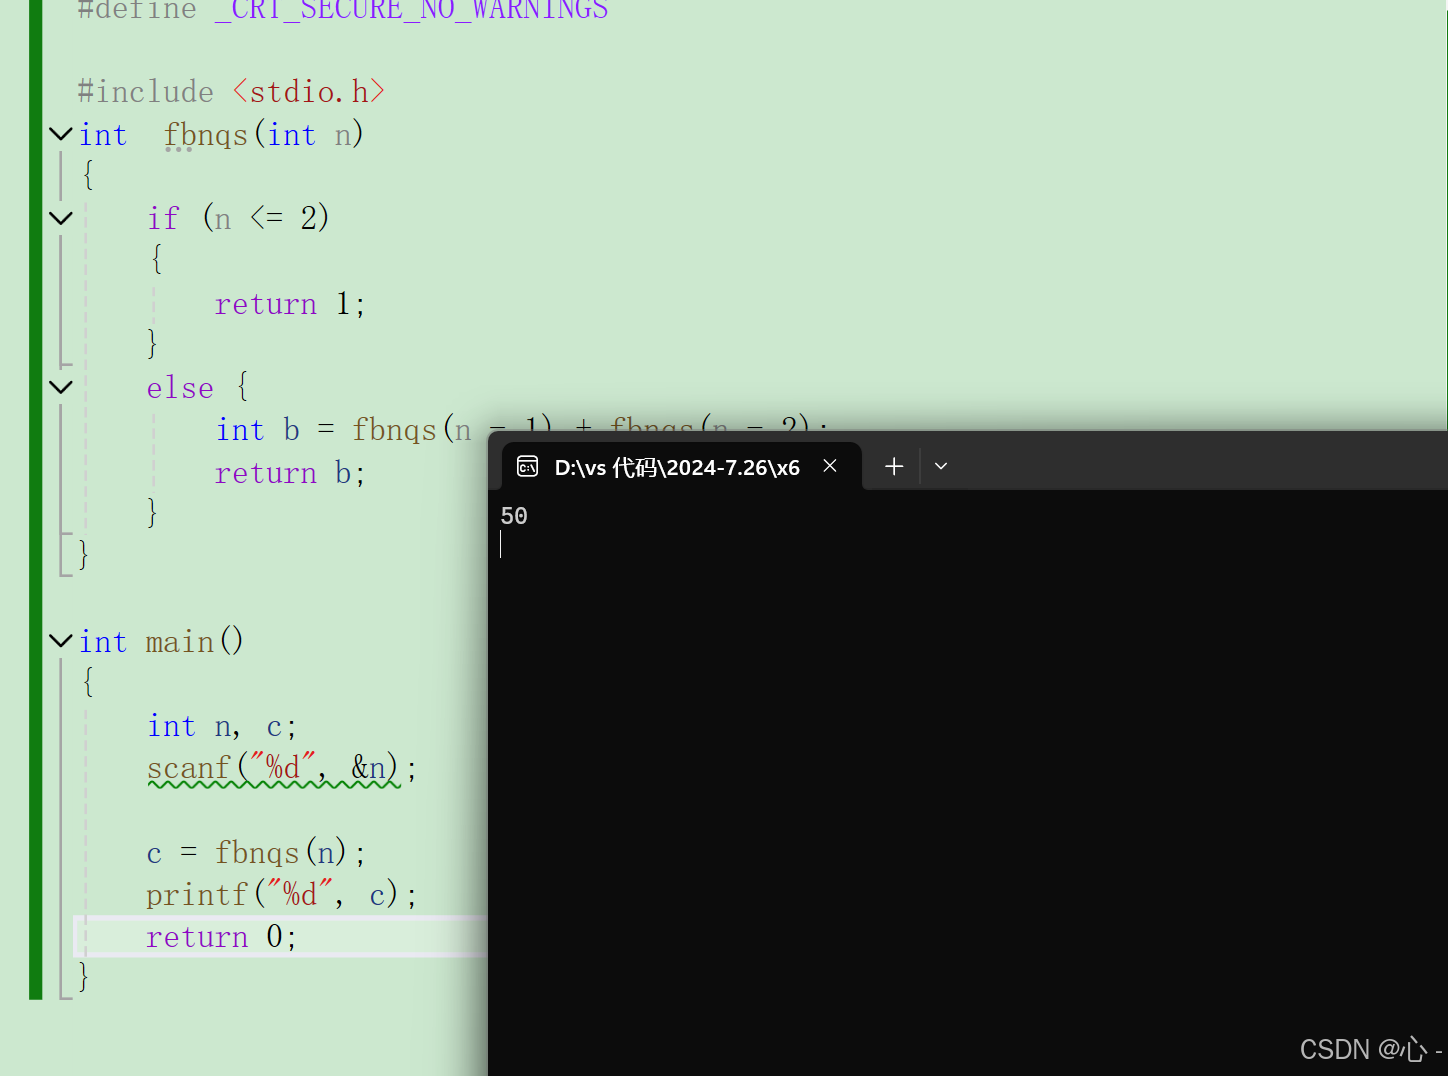Open new terminal tab with plus icon
1448x1076 pixels.
[894, 466]
